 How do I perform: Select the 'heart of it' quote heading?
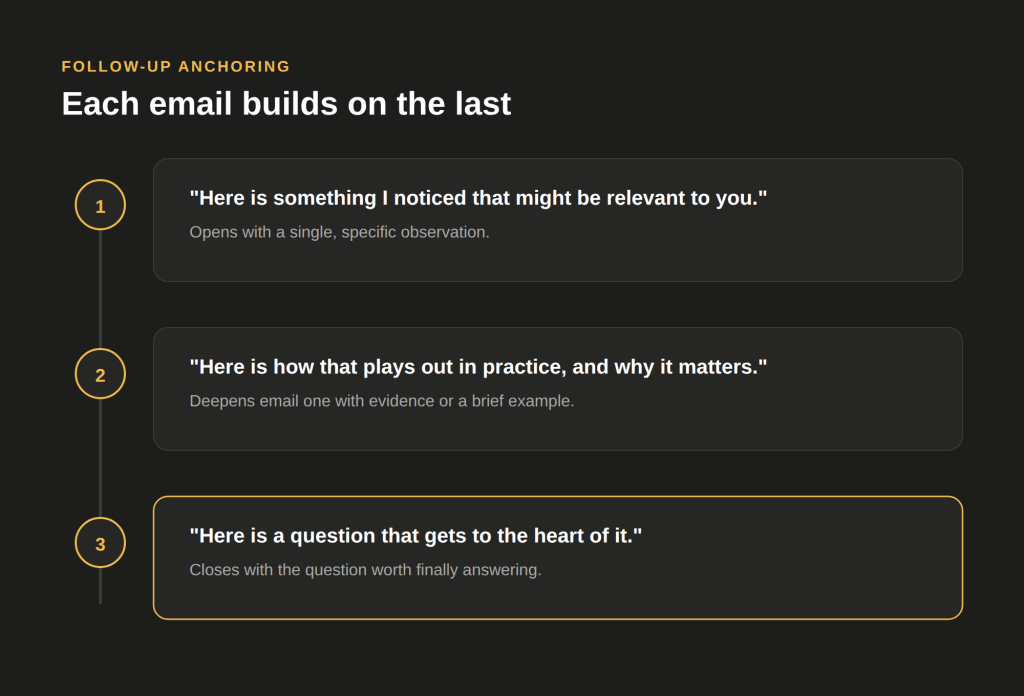click(x=415, y=536)
